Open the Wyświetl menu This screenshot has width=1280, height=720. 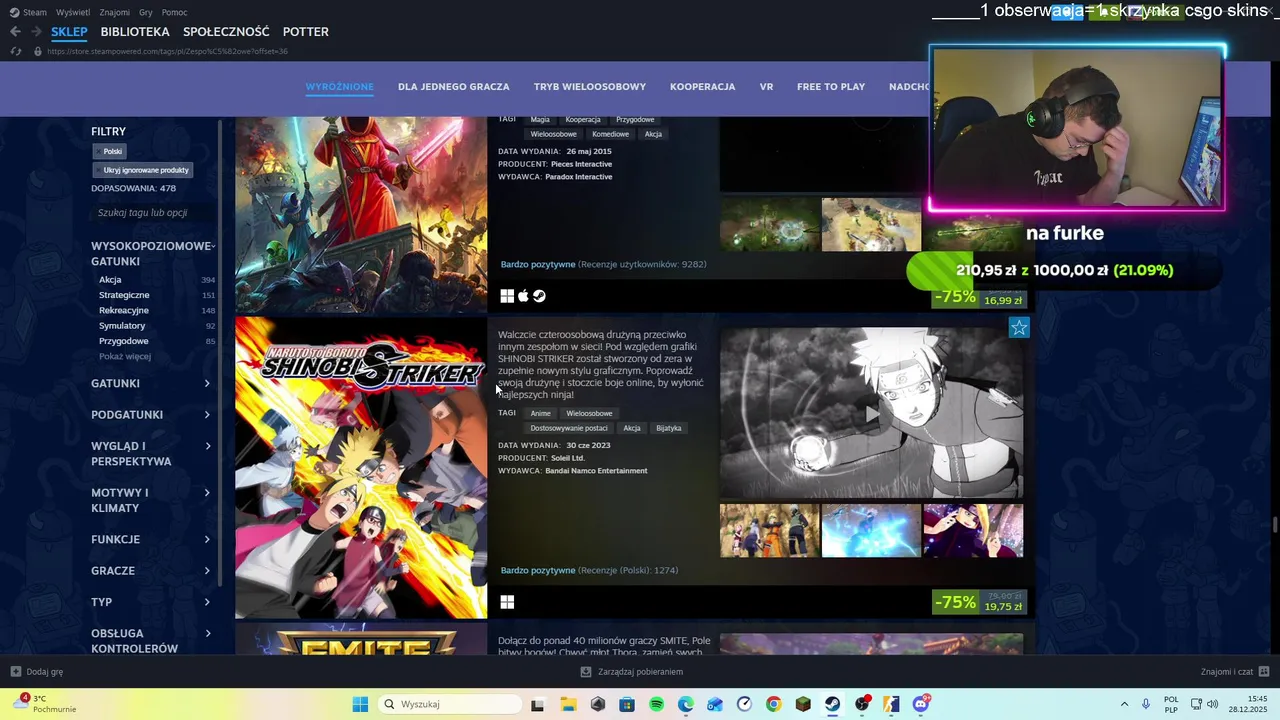pos(73,12)
